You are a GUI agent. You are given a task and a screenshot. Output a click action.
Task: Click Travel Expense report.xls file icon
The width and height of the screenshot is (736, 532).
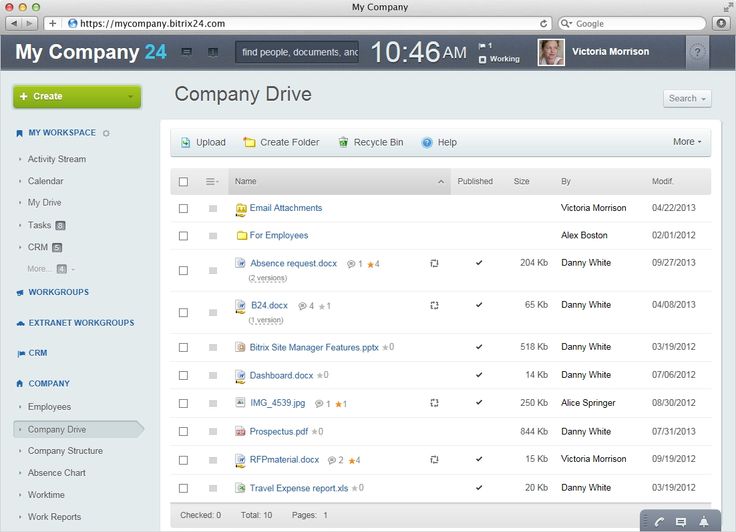coord(240,487)
